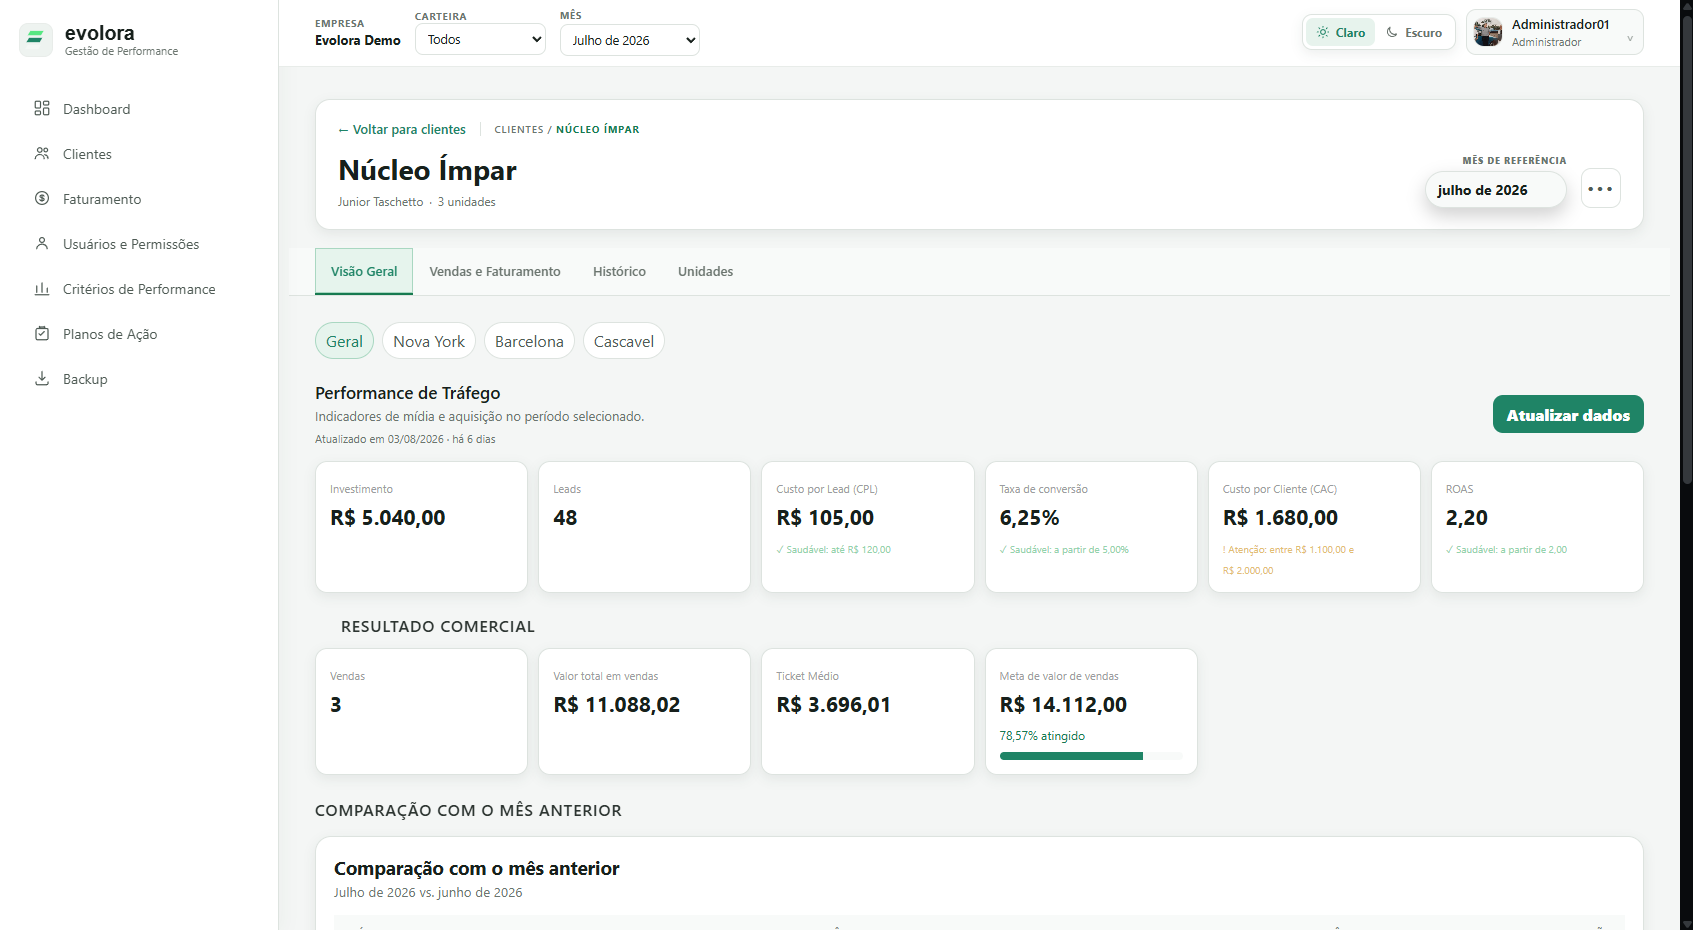The height and width of the screenshot is (930, 1693).
Task: Select the Barcelona unit filter
Action: [529, 341]
